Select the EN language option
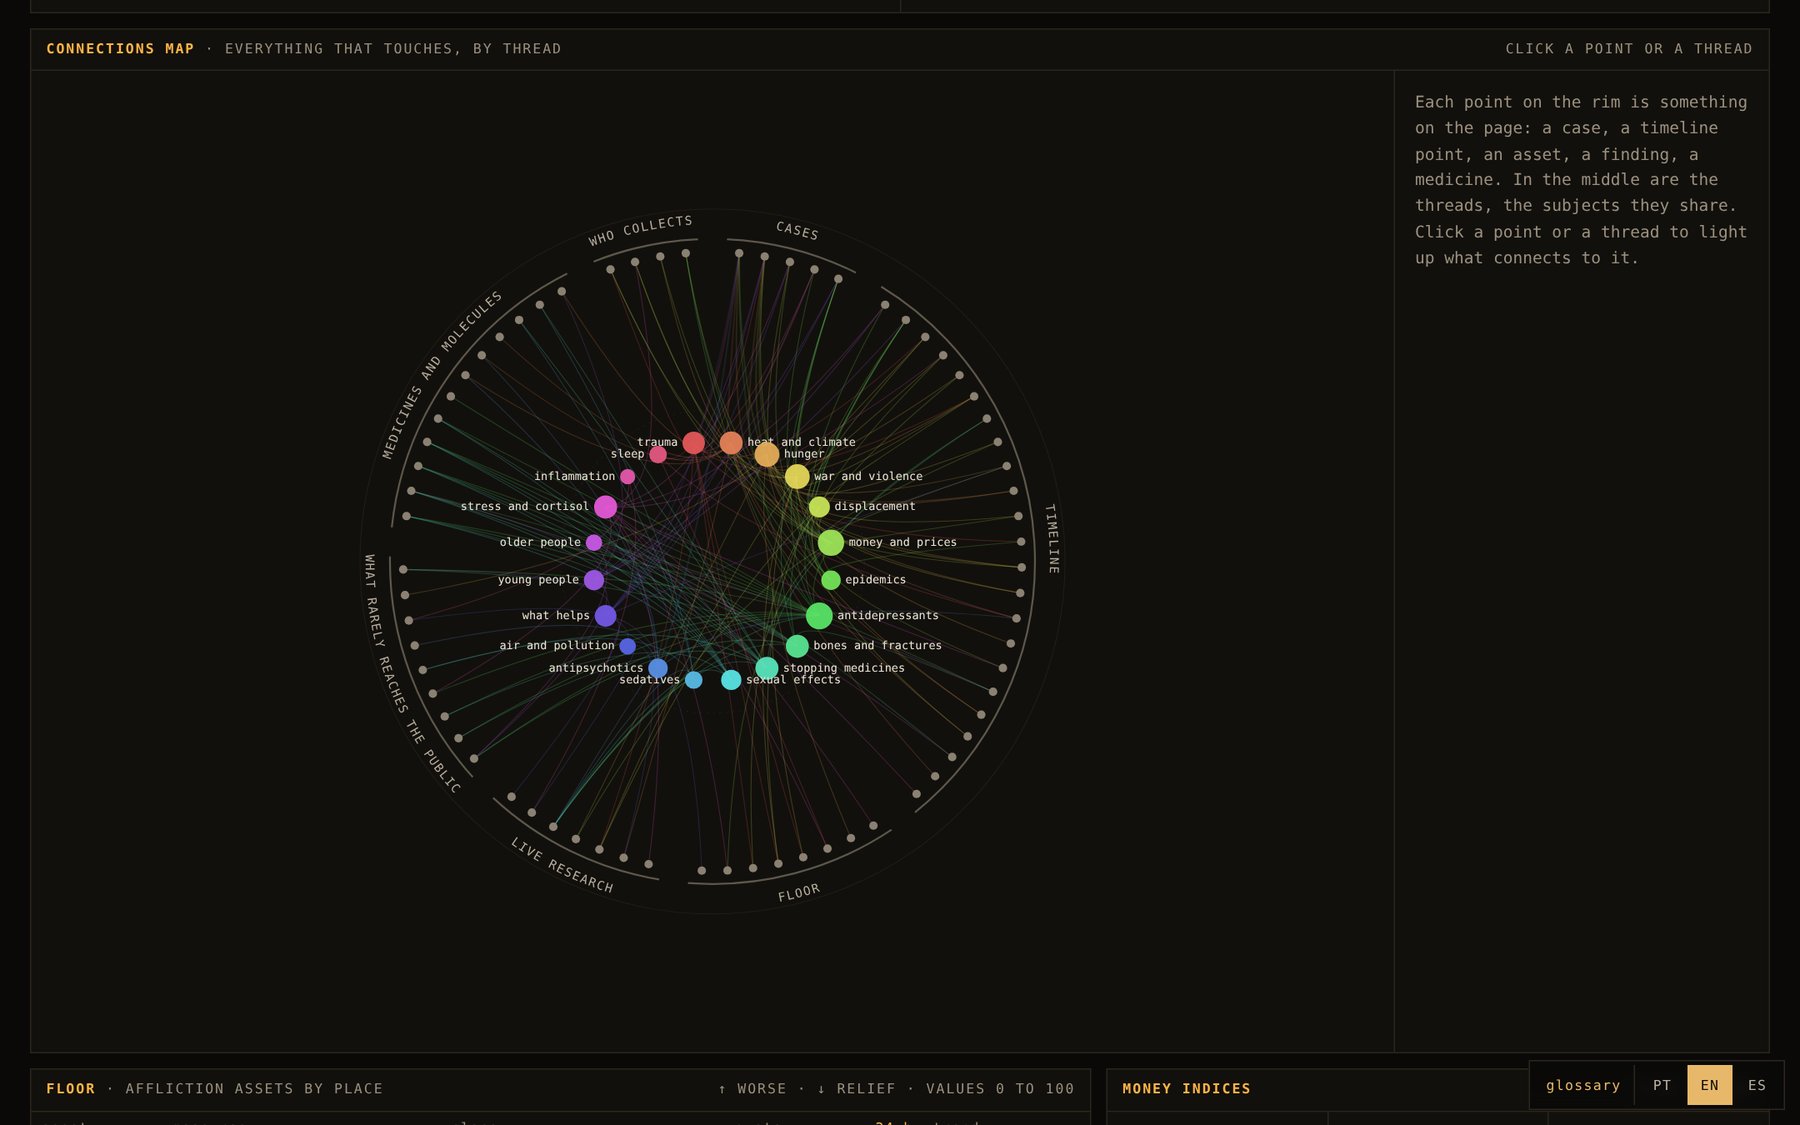 click(1710, 1085)
